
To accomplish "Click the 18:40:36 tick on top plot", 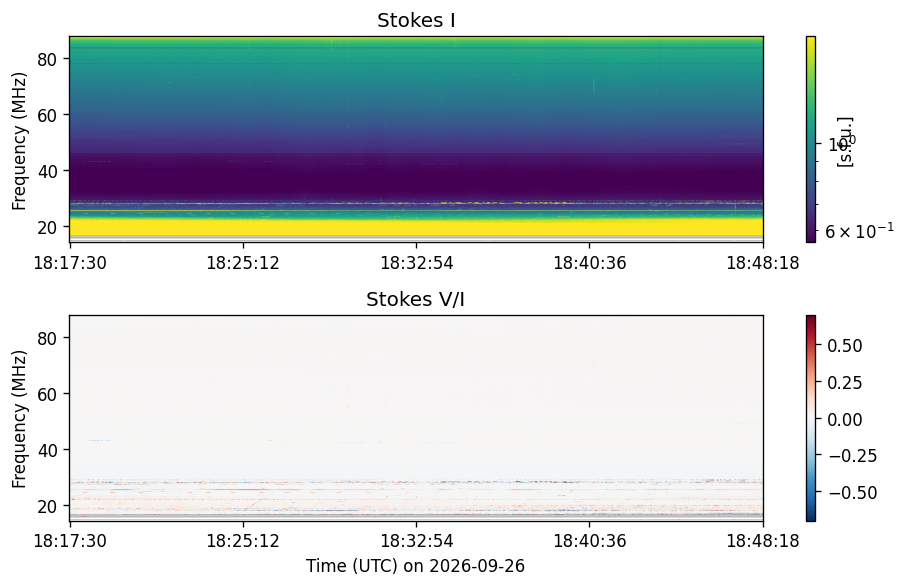I will coord(589,263).
